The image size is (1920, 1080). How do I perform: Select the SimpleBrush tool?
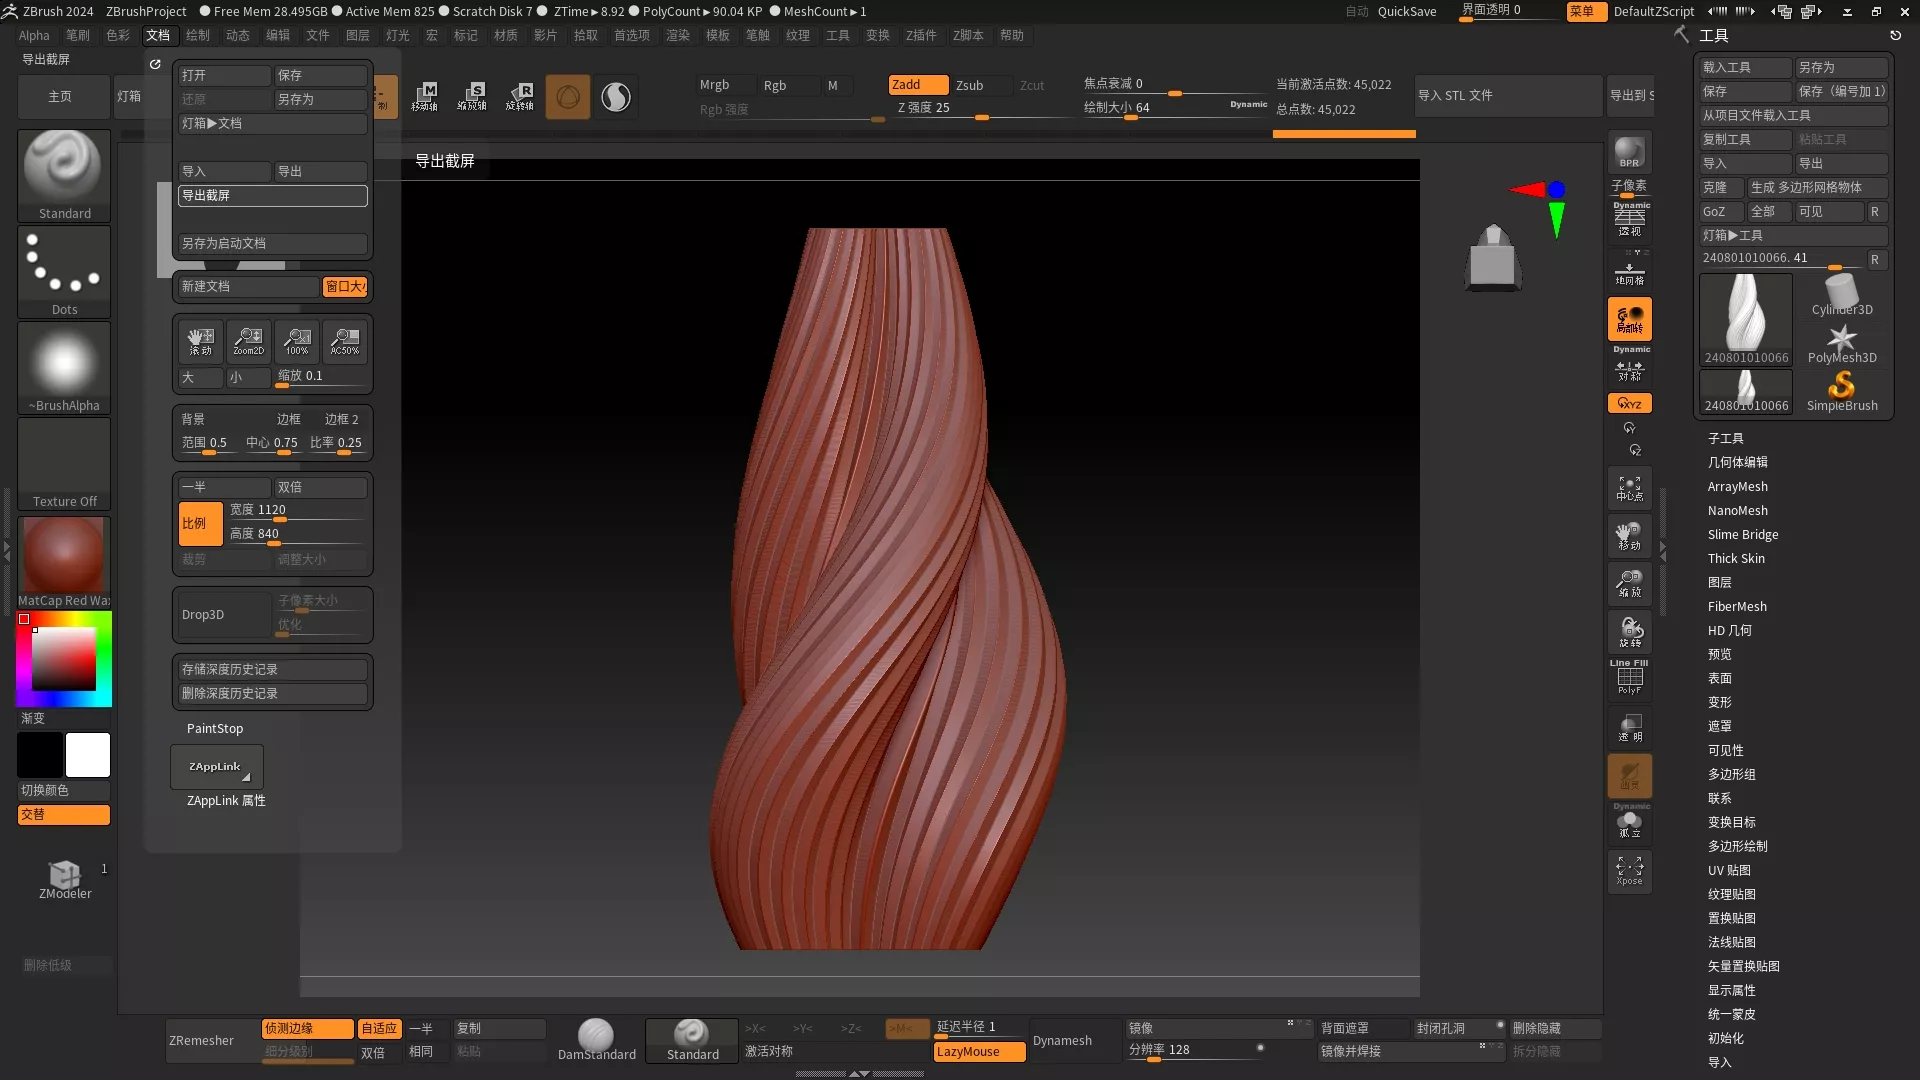pyautogui.click(x=1842, y=392)
